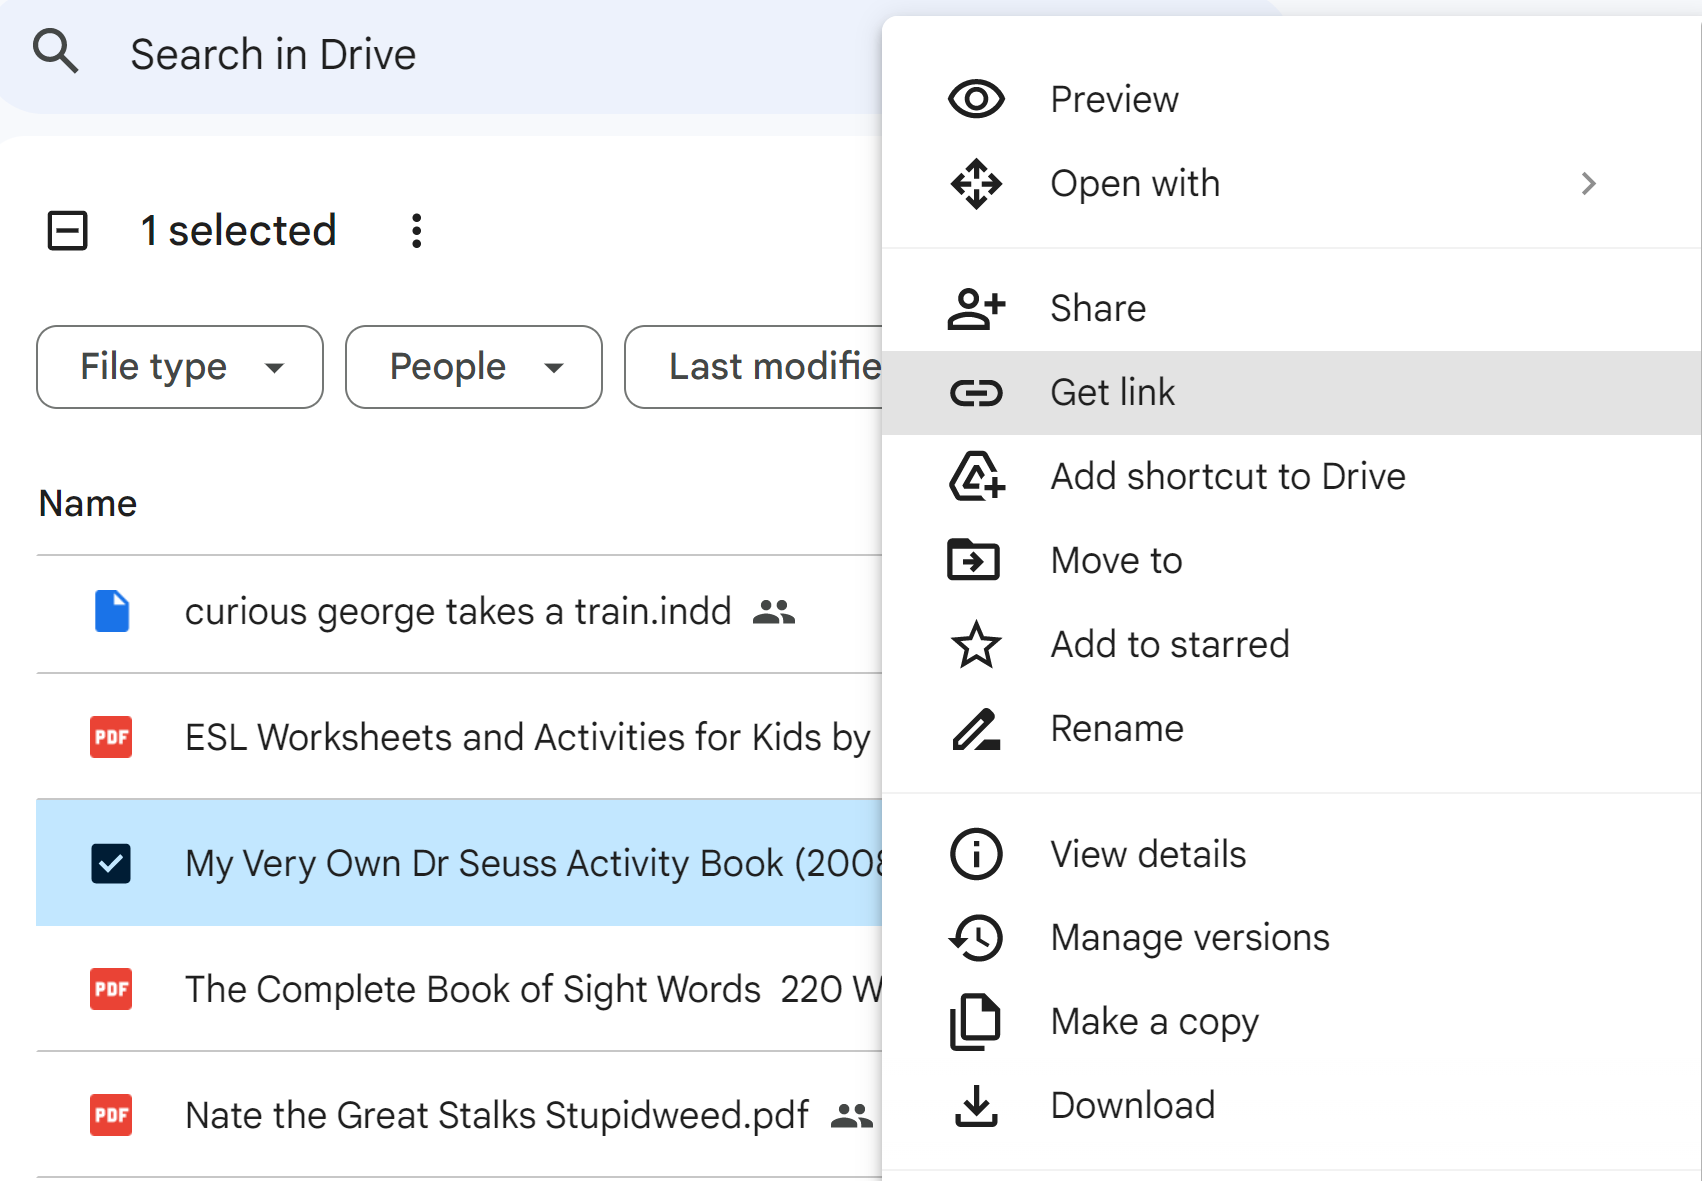
Task: Click the blue file icon for curious george
Action: (112, 611)
